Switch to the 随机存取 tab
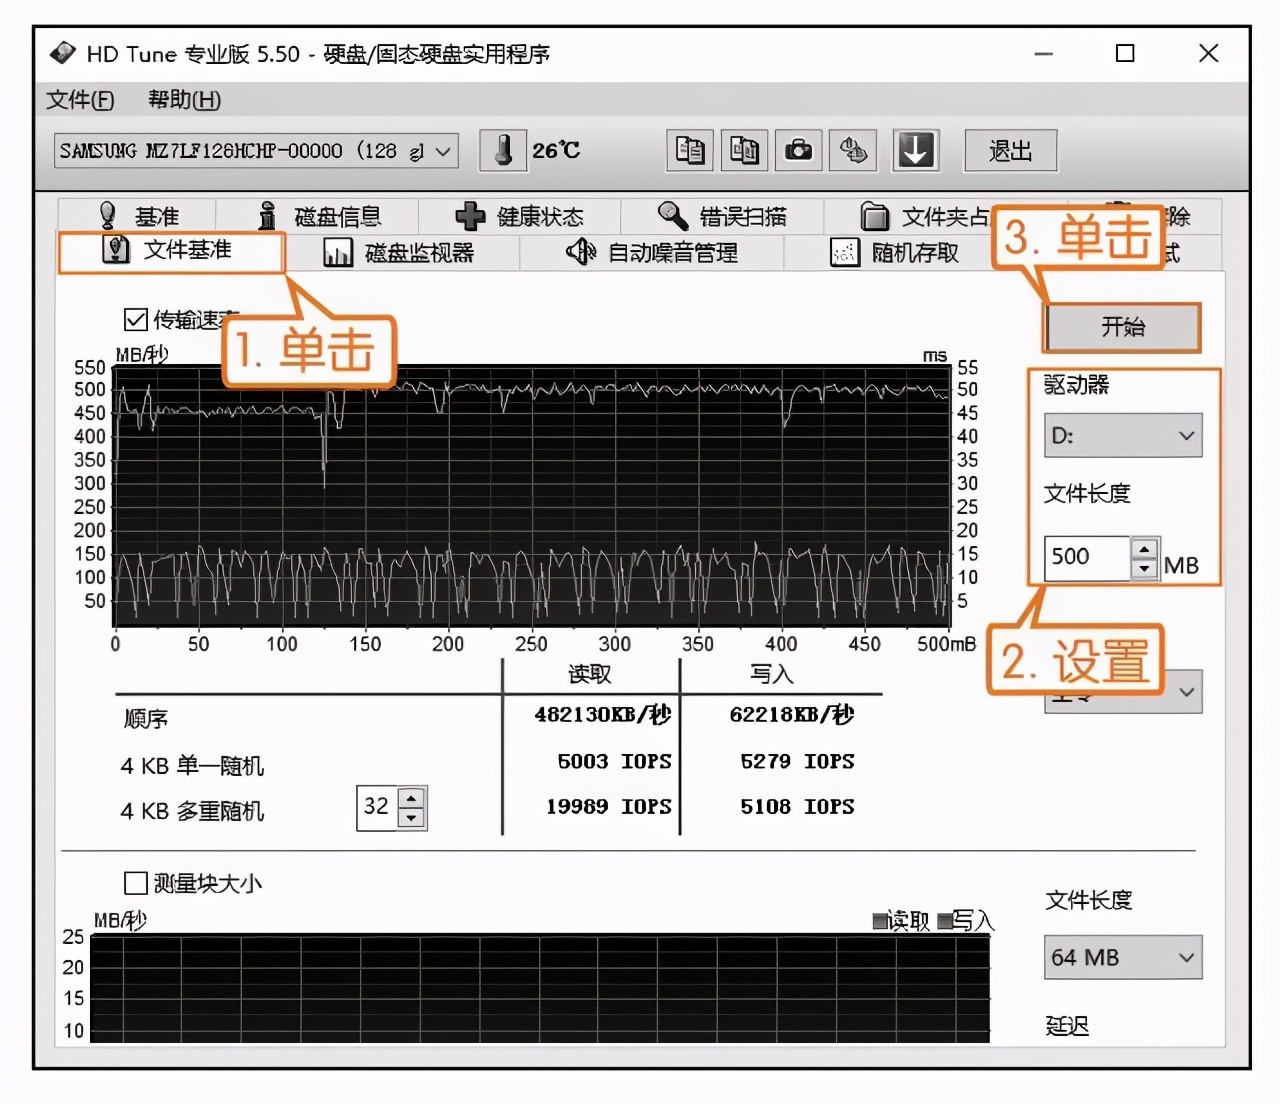This screenshot has width=1280, height=1104. [x=895, y=253]
